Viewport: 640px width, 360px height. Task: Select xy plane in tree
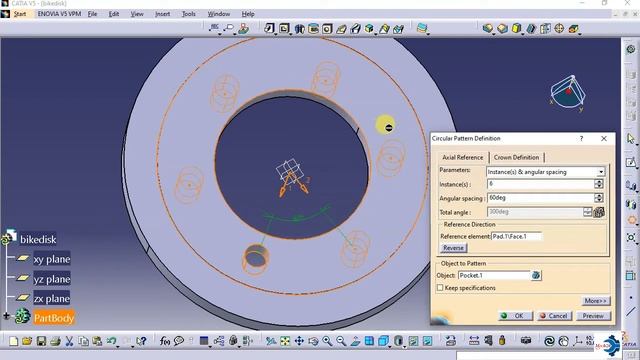click(x=51, y=259)
